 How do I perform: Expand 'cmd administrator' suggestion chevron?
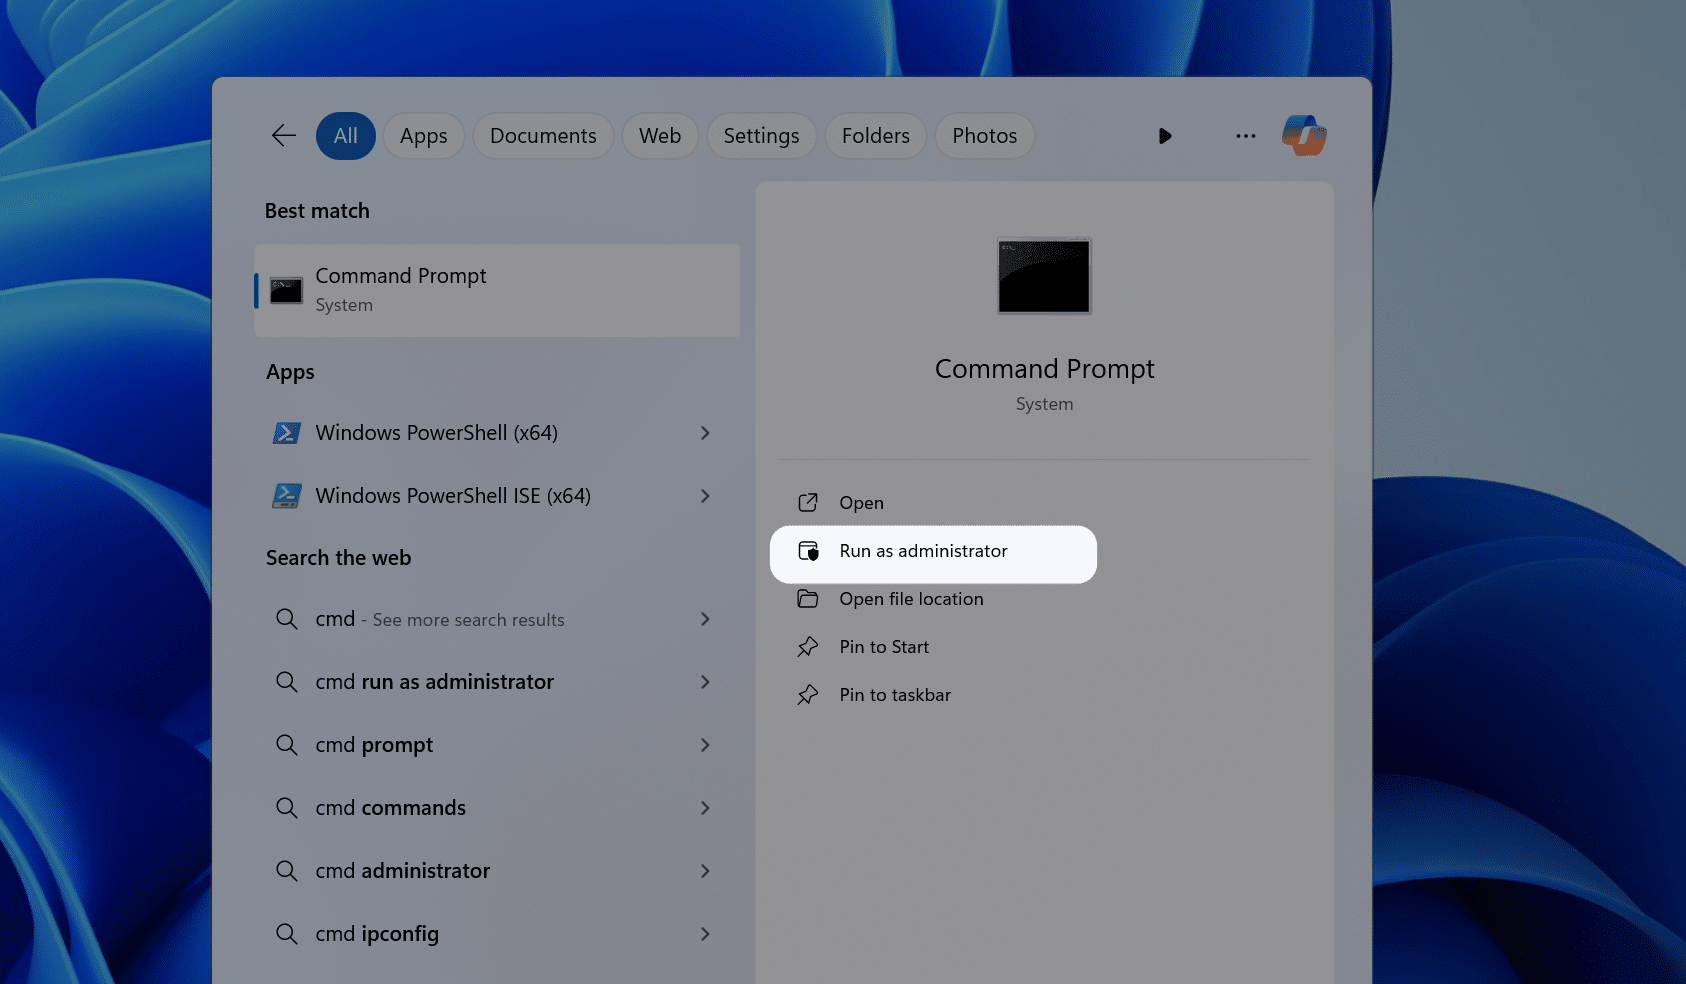706,871
